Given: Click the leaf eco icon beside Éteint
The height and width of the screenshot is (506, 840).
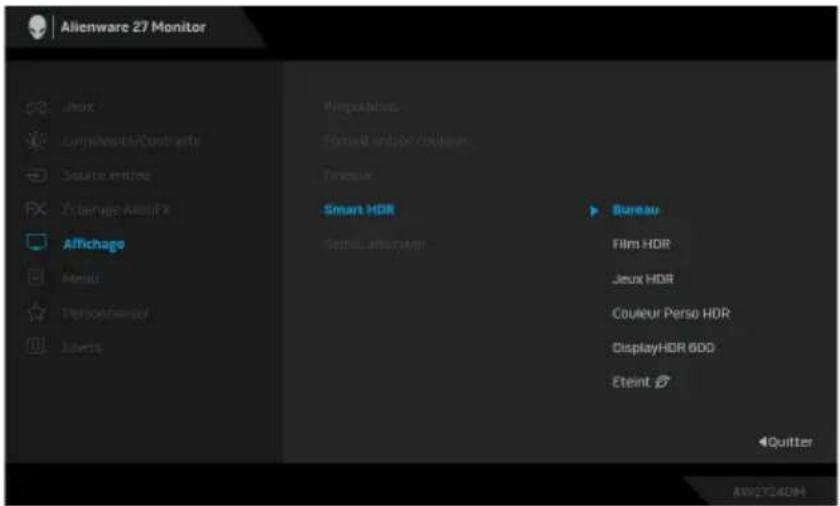Looking at the screenshot, I should (663, 382).
